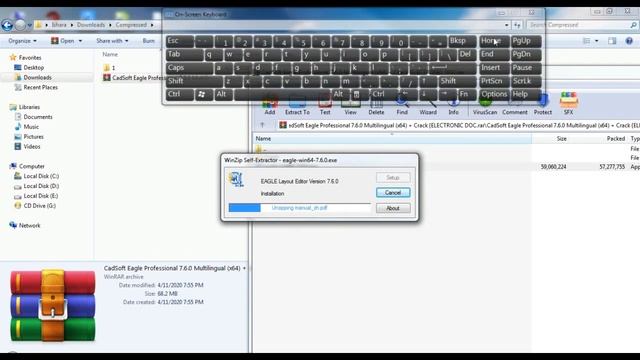This screenshot has height=360, width=640.
Task: Expand the change-view dropdown arrow in Explorer
Action: coord(597,41)
